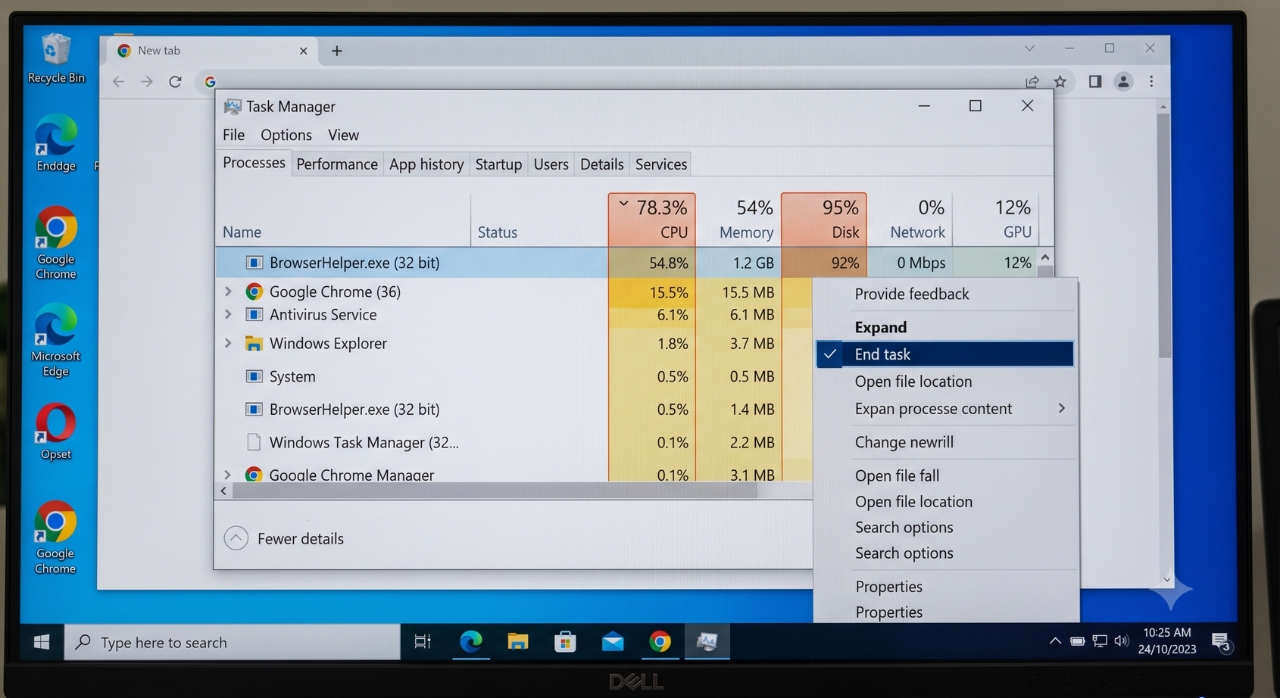The height and width of the screenshot is (698, 1280).
Task: Switch to the Services tab
Action: click(x=661, y=164)
